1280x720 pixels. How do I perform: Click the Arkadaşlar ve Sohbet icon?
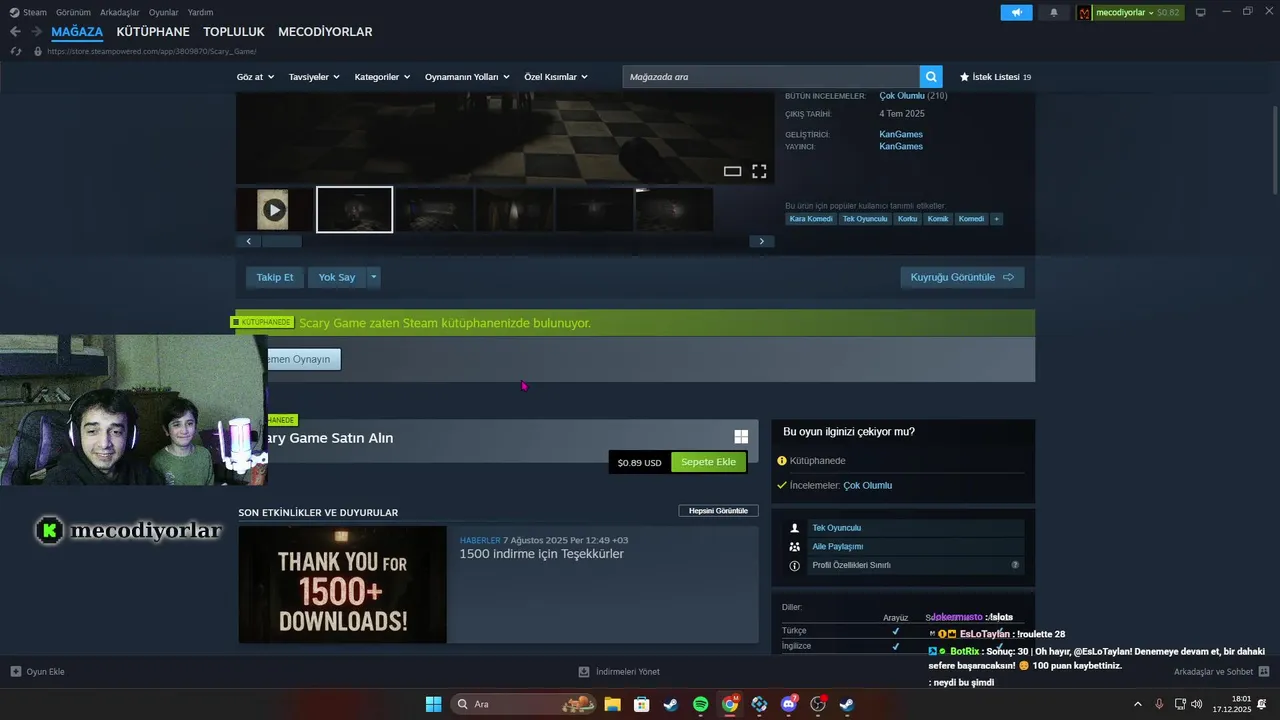[x=1264, y=671]
